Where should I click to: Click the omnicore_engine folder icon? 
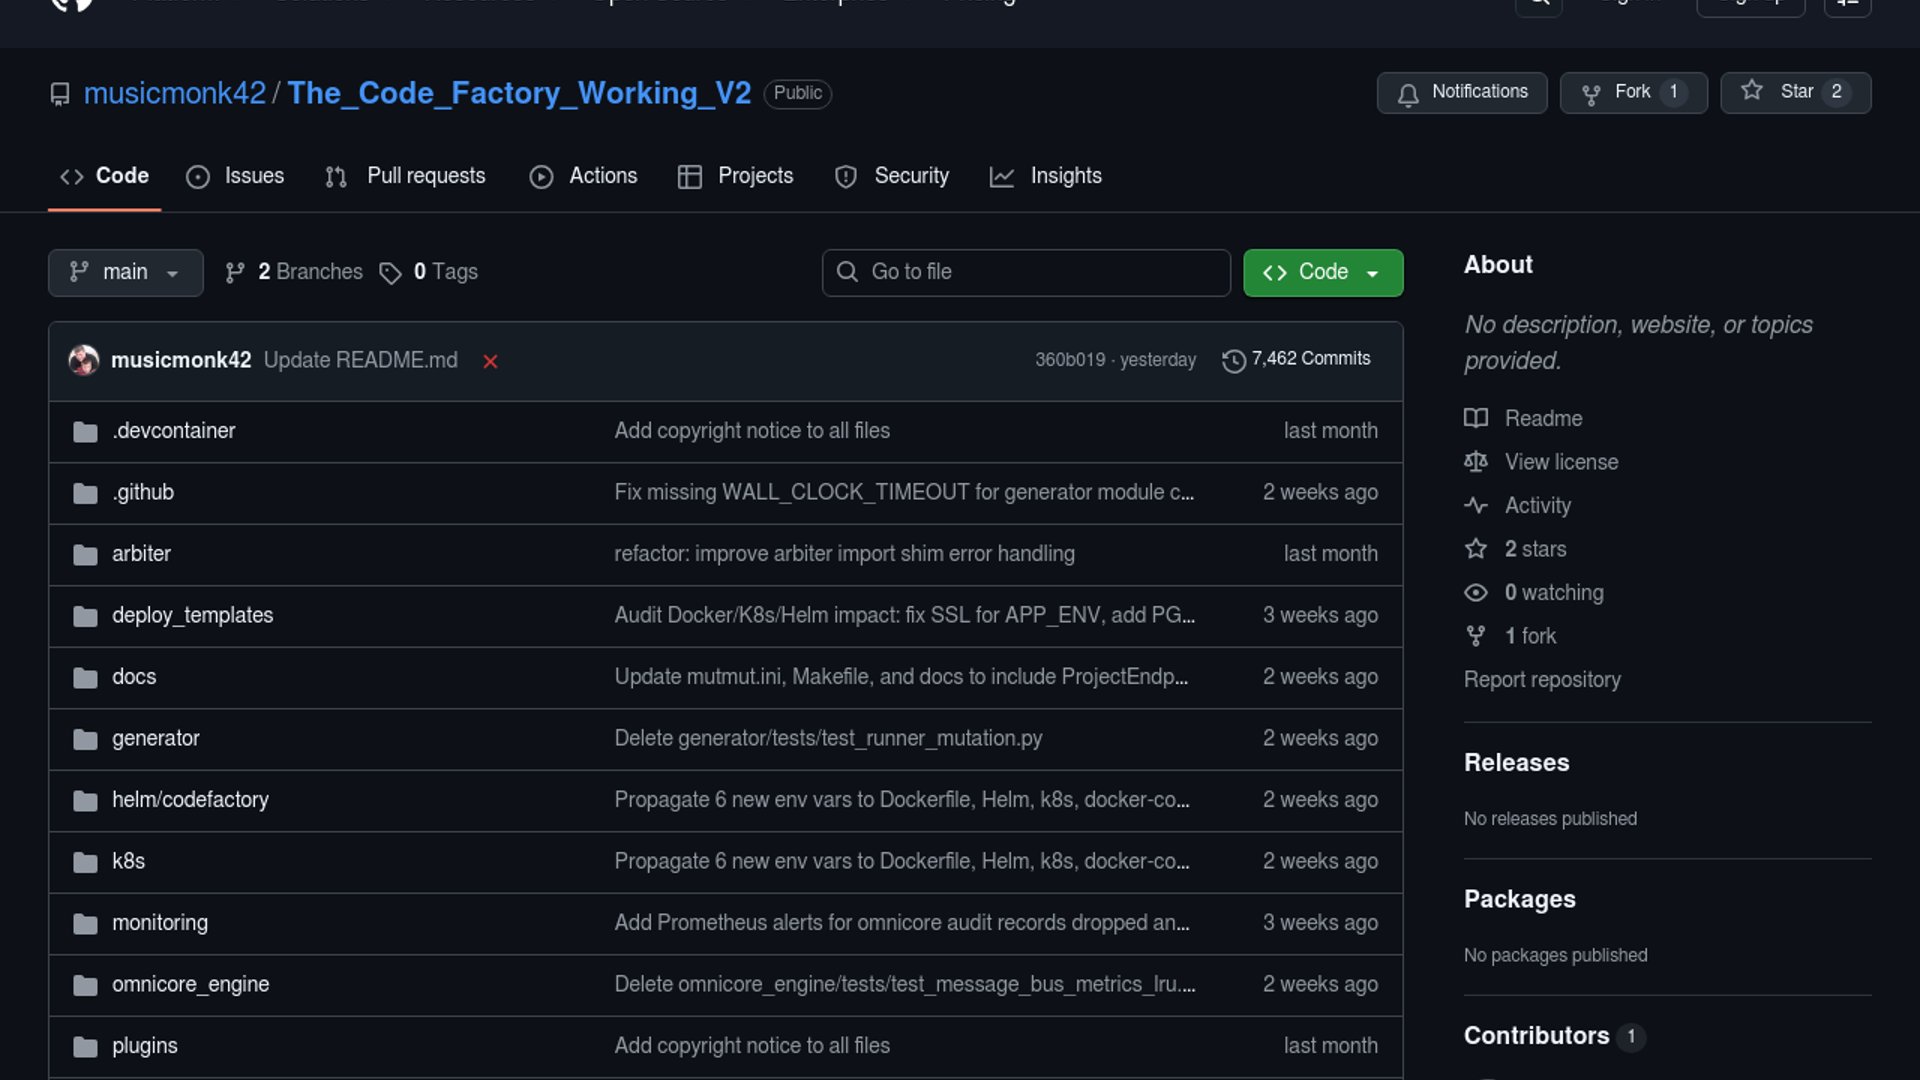click(x=85, y=985)
